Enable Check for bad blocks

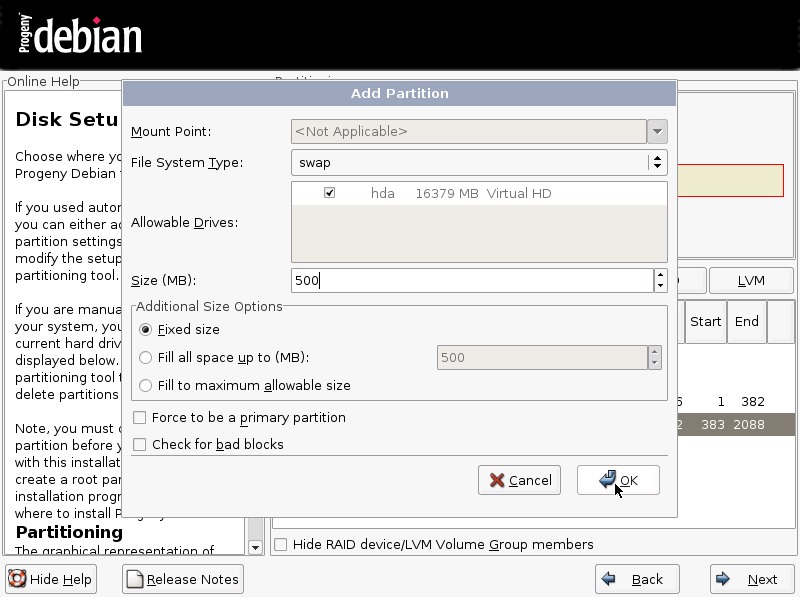click(x=140, y=444)
